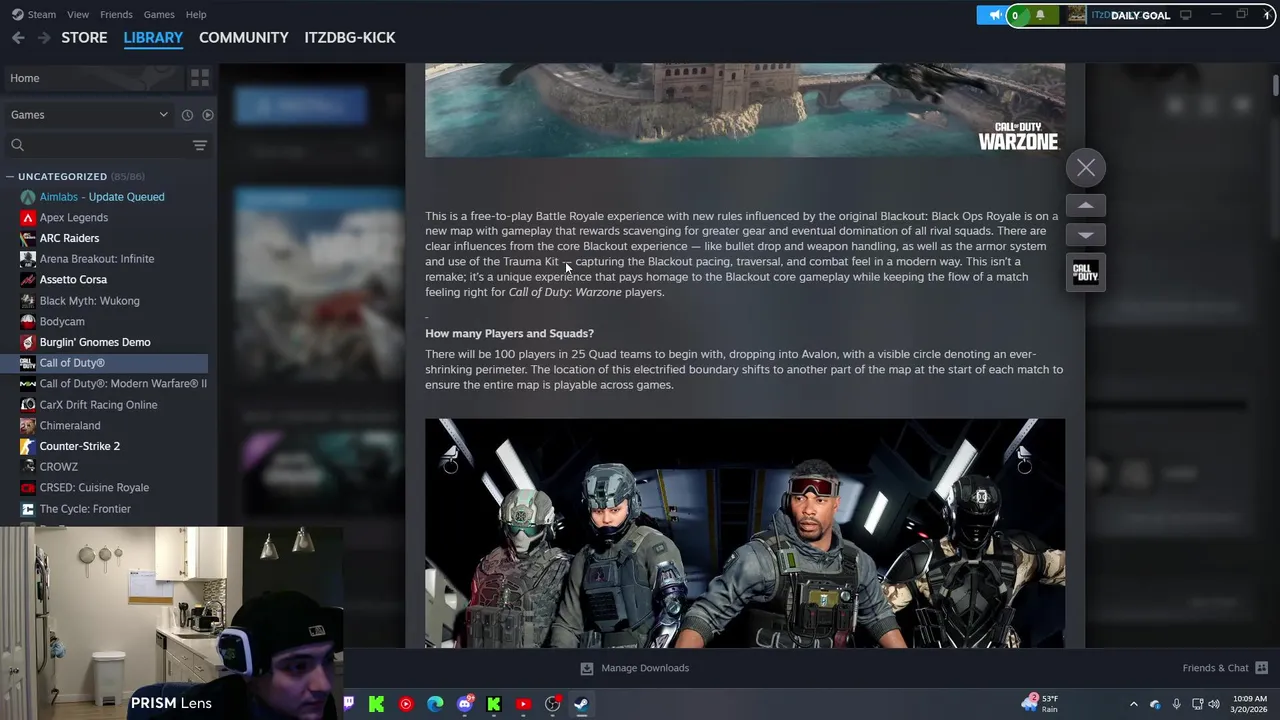1280x720 pixels.
Task: Click the microphone tray icon
Action: [1176, 704]
